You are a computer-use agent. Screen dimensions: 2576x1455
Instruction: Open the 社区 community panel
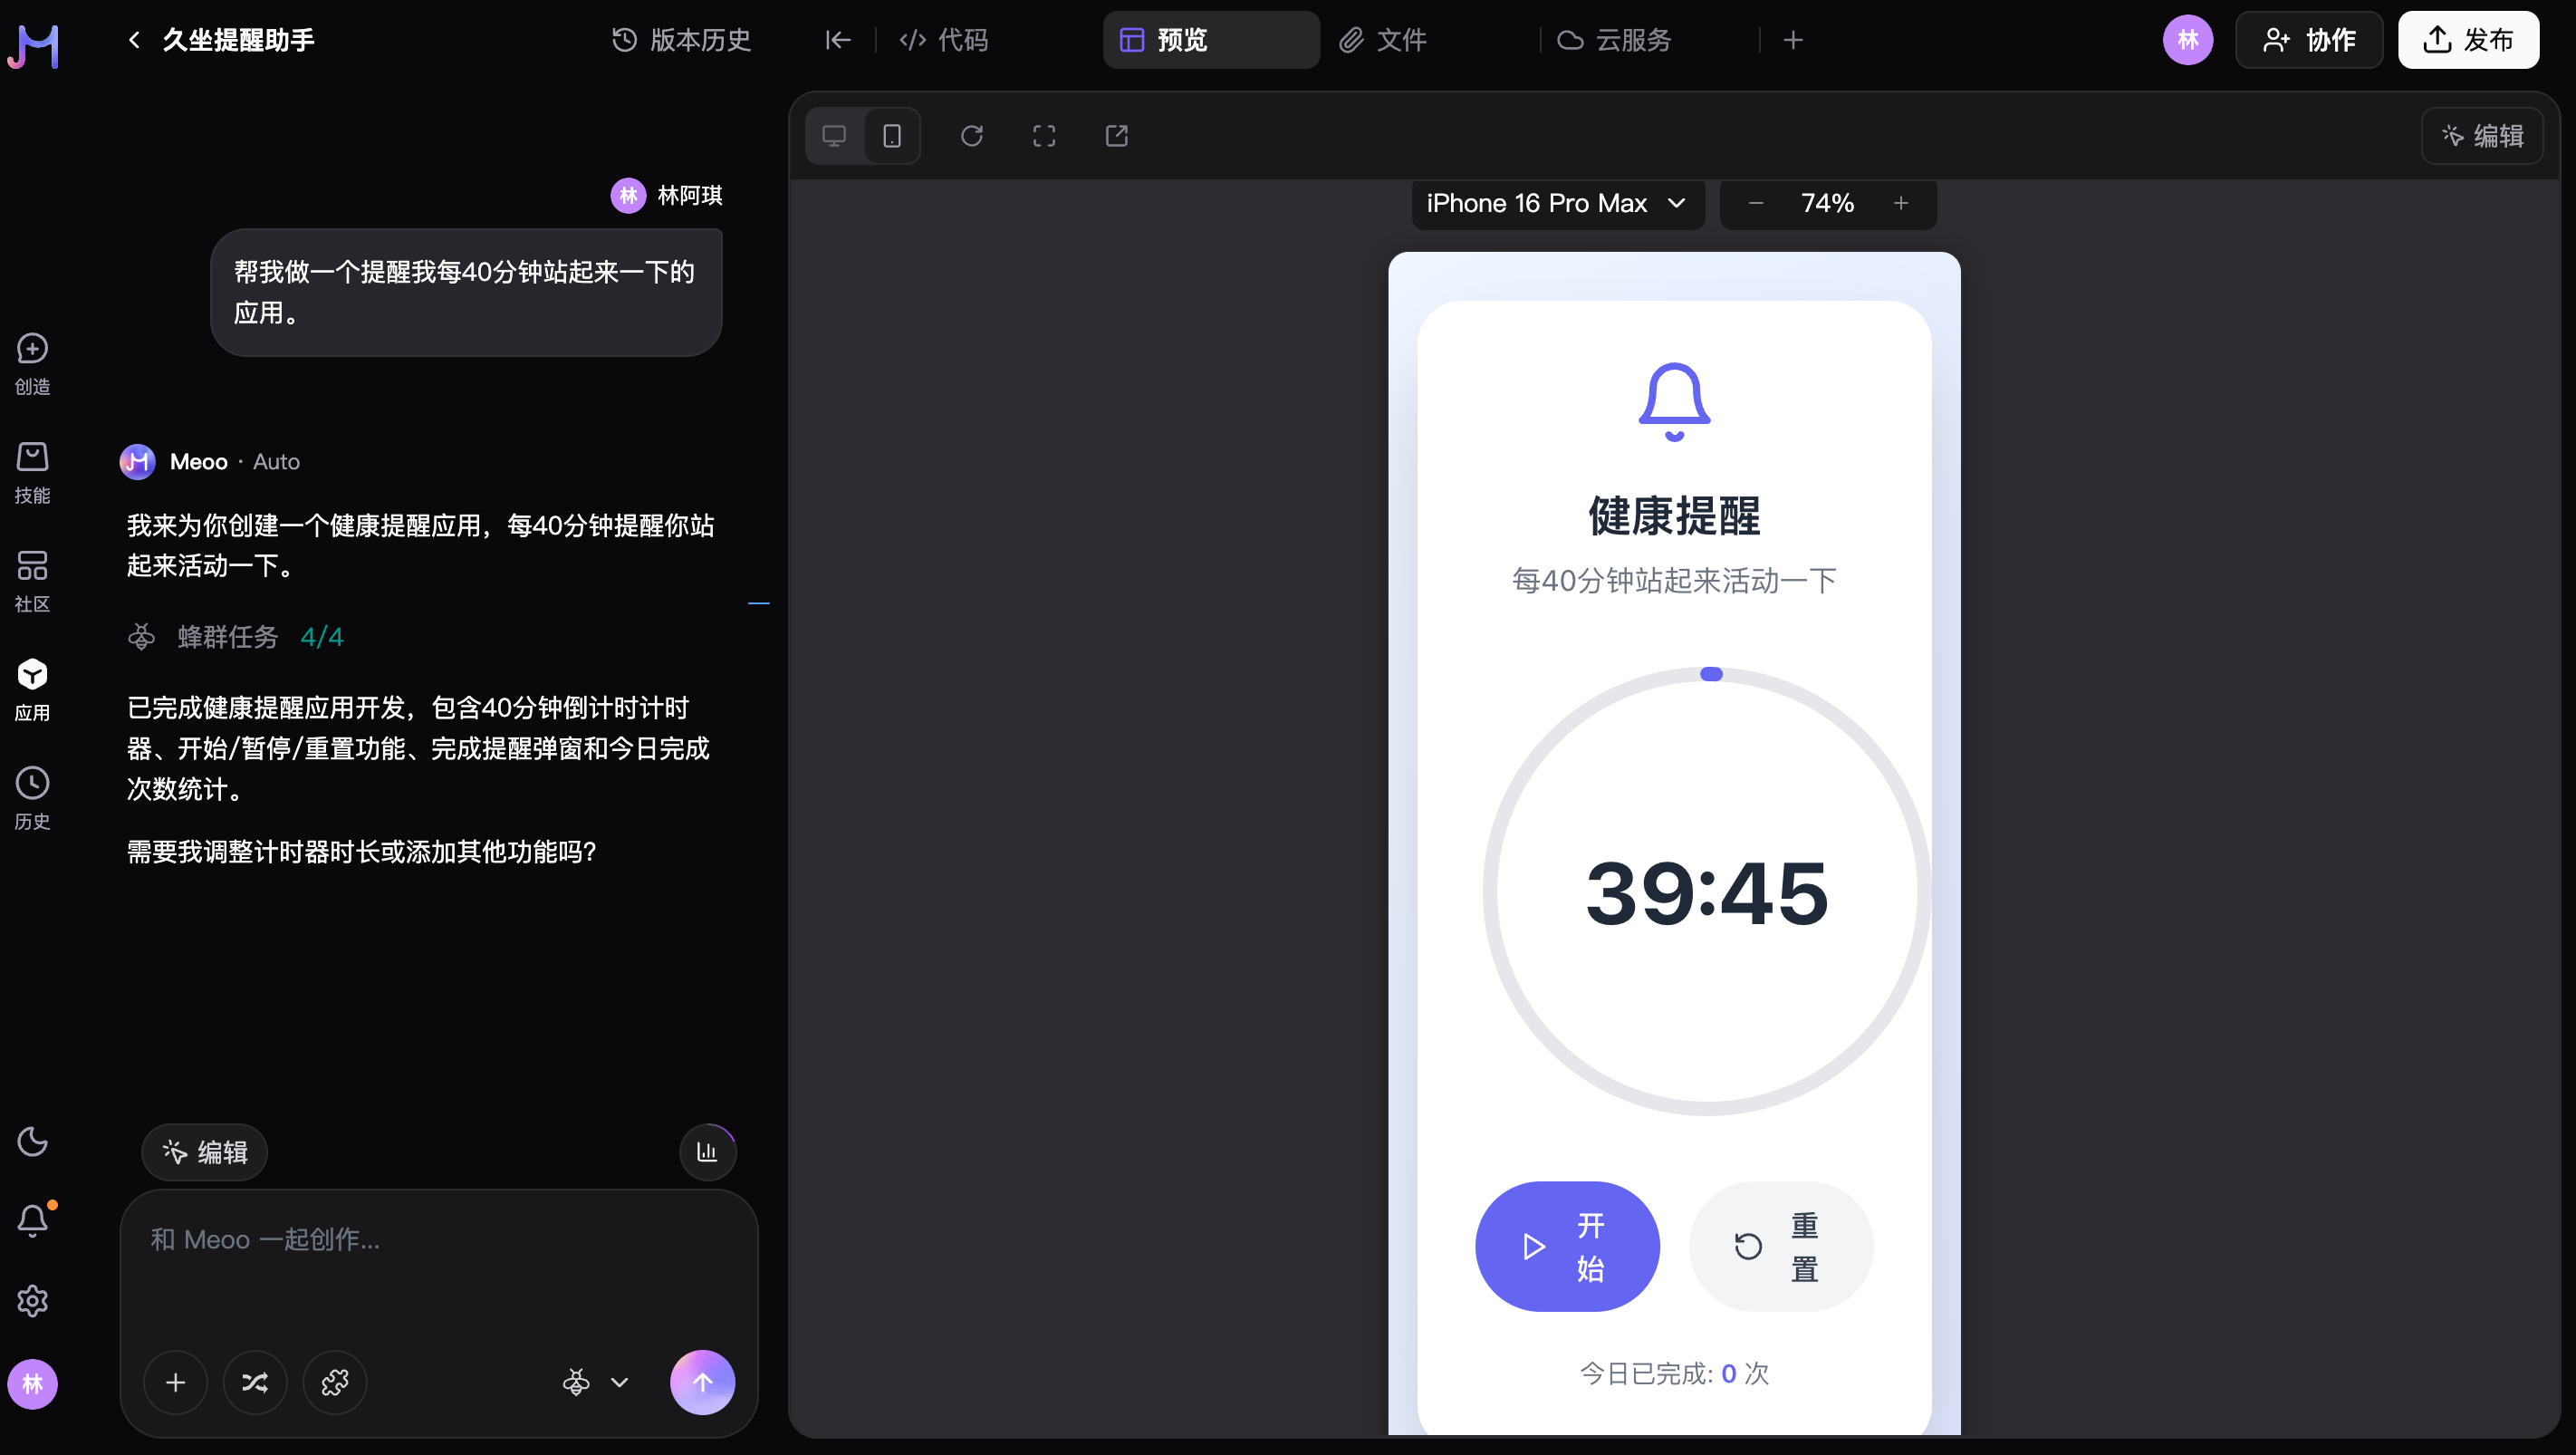click(32, 580)
